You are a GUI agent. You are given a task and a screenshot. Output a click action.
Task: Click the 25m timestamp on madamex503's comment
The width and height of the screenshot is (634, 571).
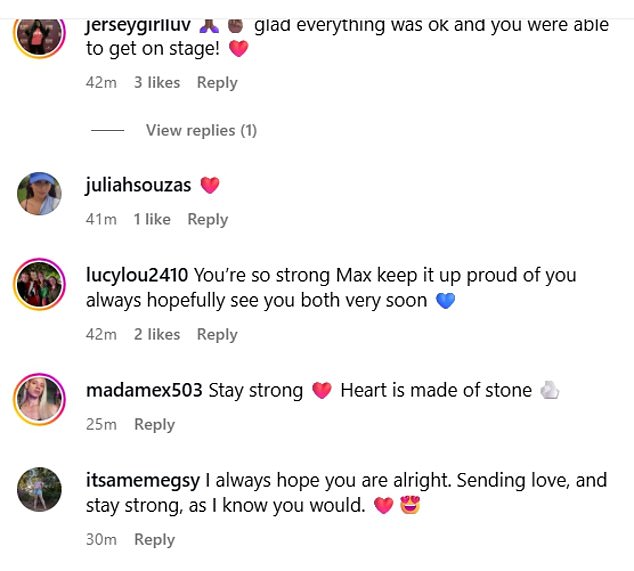pos(101,424)
